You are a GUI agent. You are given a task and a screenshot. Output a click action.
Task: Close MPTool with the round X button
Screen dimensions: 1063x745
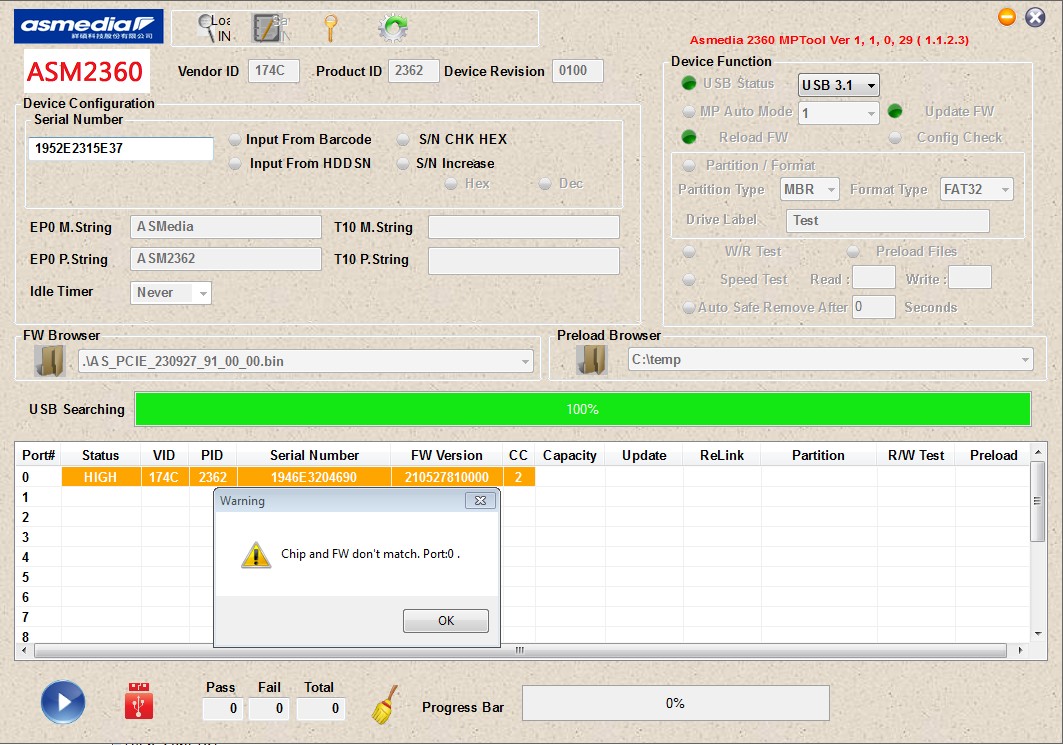click(1035, 17)
